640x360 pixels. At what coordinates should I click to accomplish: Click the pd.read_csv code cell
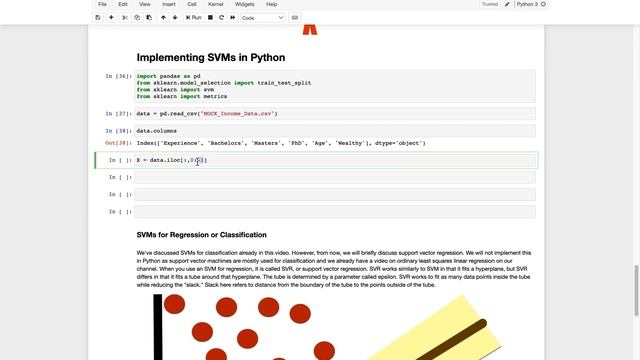point(335,113)
